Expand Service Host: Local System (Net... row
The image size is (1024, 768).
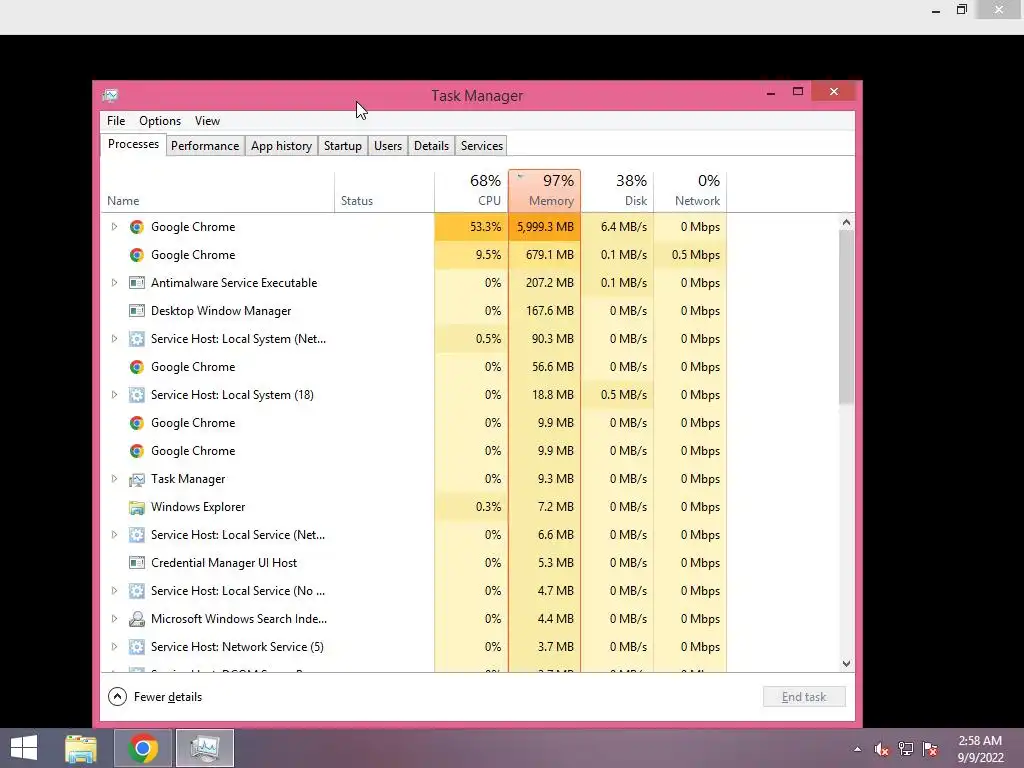tap(114, 339)
